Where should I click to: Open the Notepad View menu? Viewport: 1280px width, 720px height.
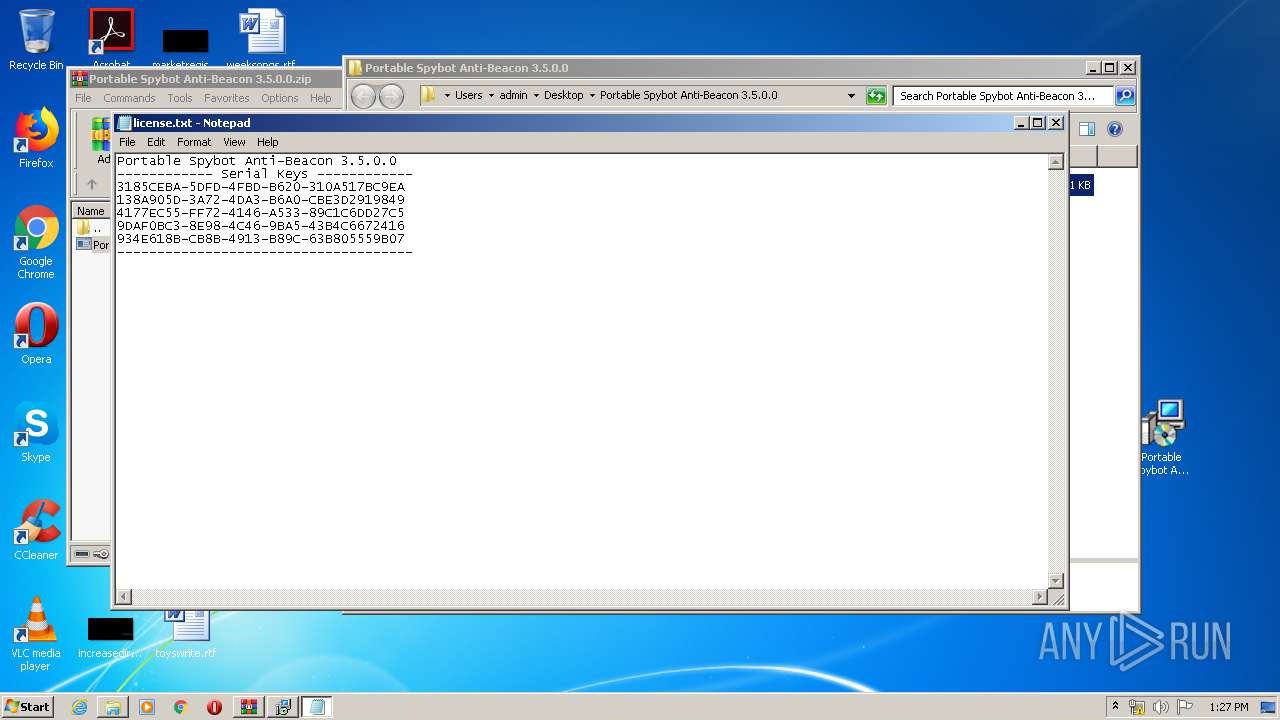click(234, 142)
